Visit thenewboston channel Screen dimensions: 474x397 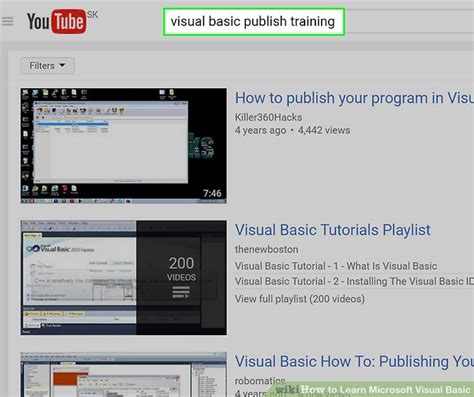tap(266, 249)
